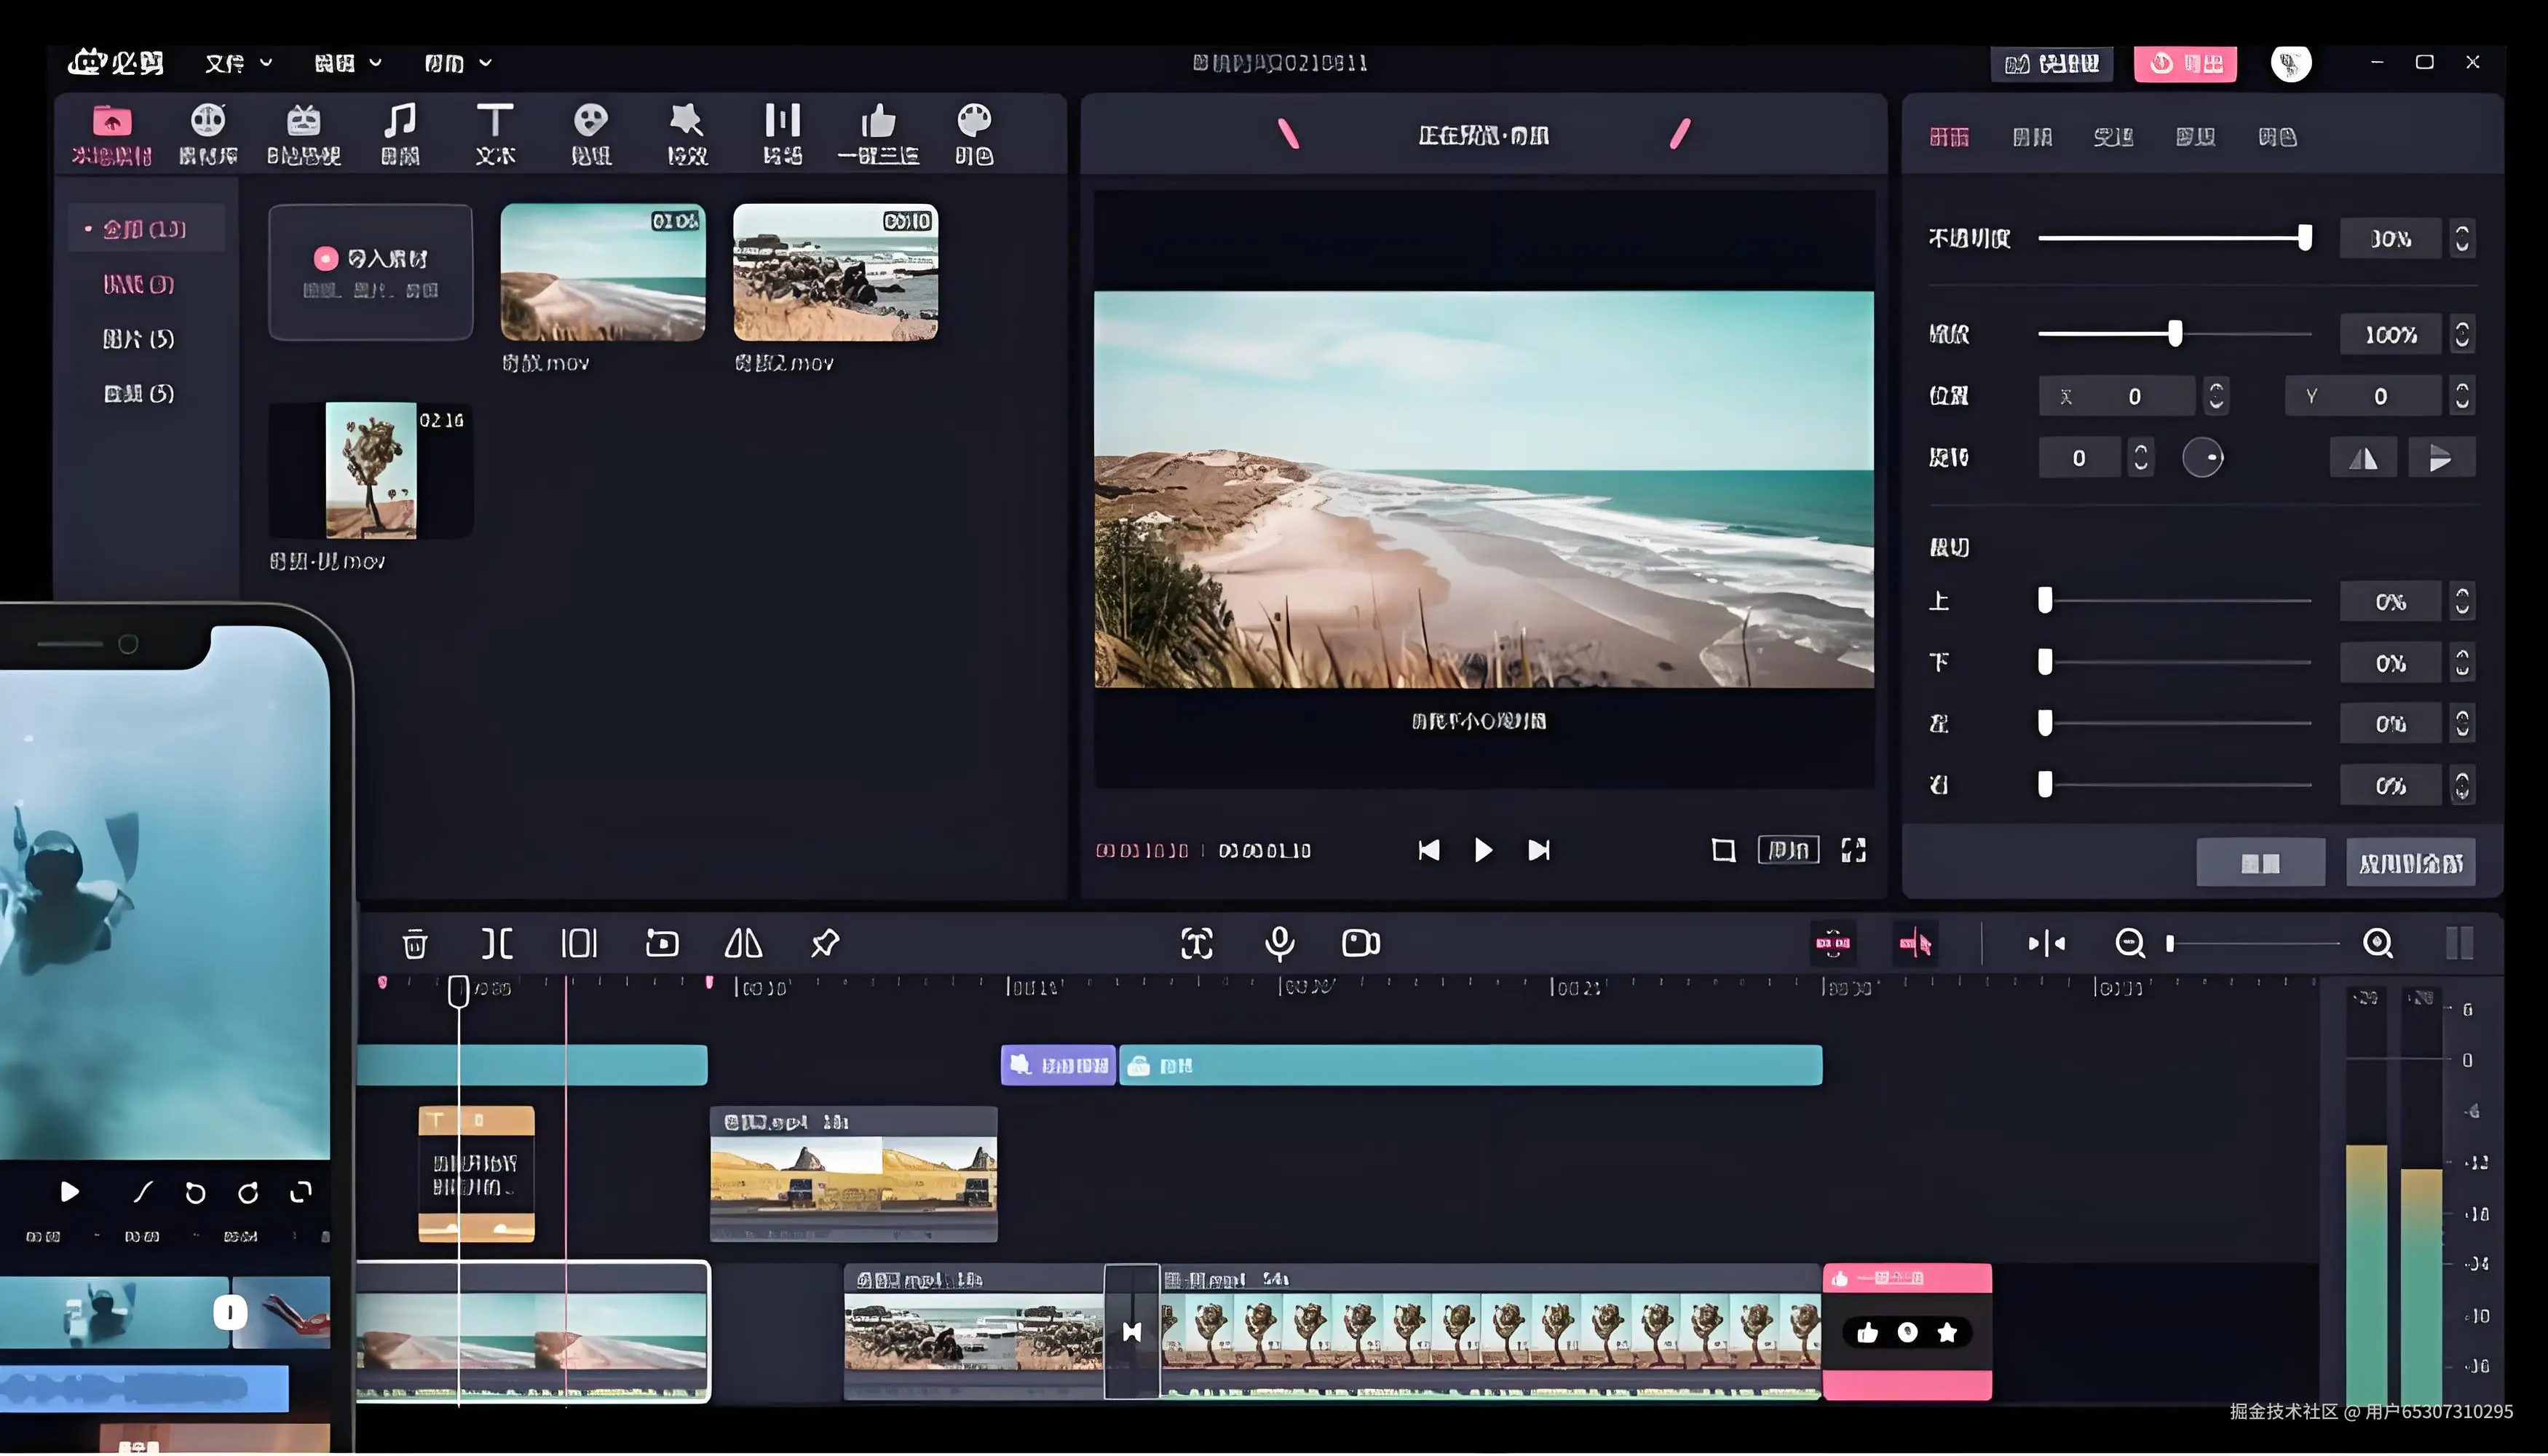Toggle the pink magnet snap button
The height and width of the screenshot is (1456, 2548).
[1833, 943]
